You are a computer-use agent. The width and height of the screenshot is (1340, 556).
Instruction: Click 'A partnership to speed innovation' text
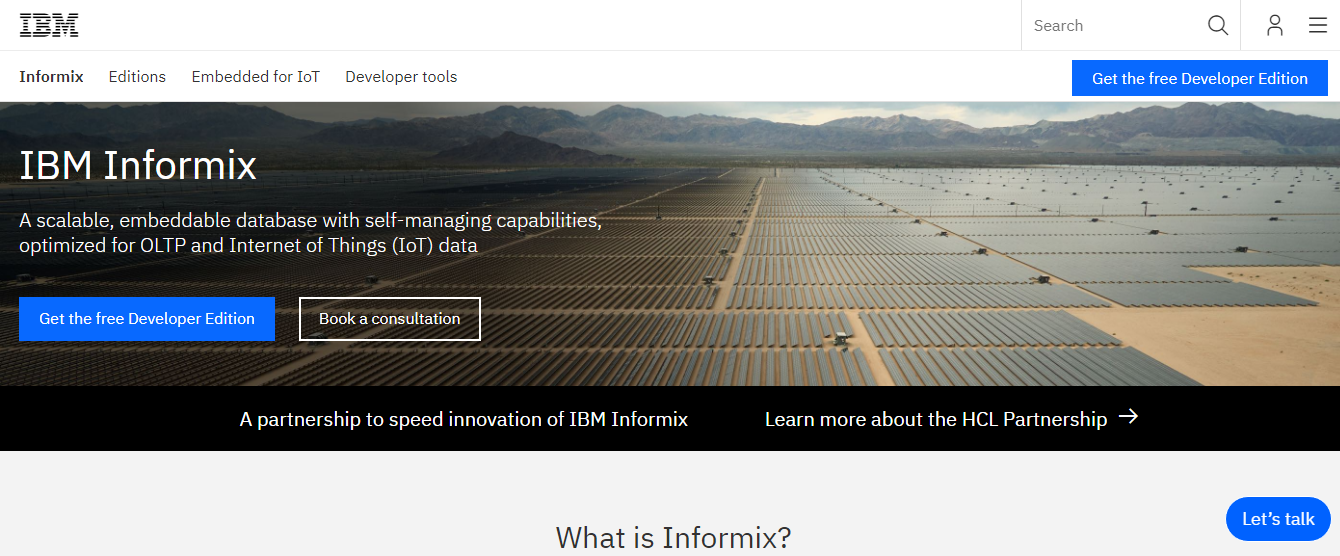tap(464, 419)
